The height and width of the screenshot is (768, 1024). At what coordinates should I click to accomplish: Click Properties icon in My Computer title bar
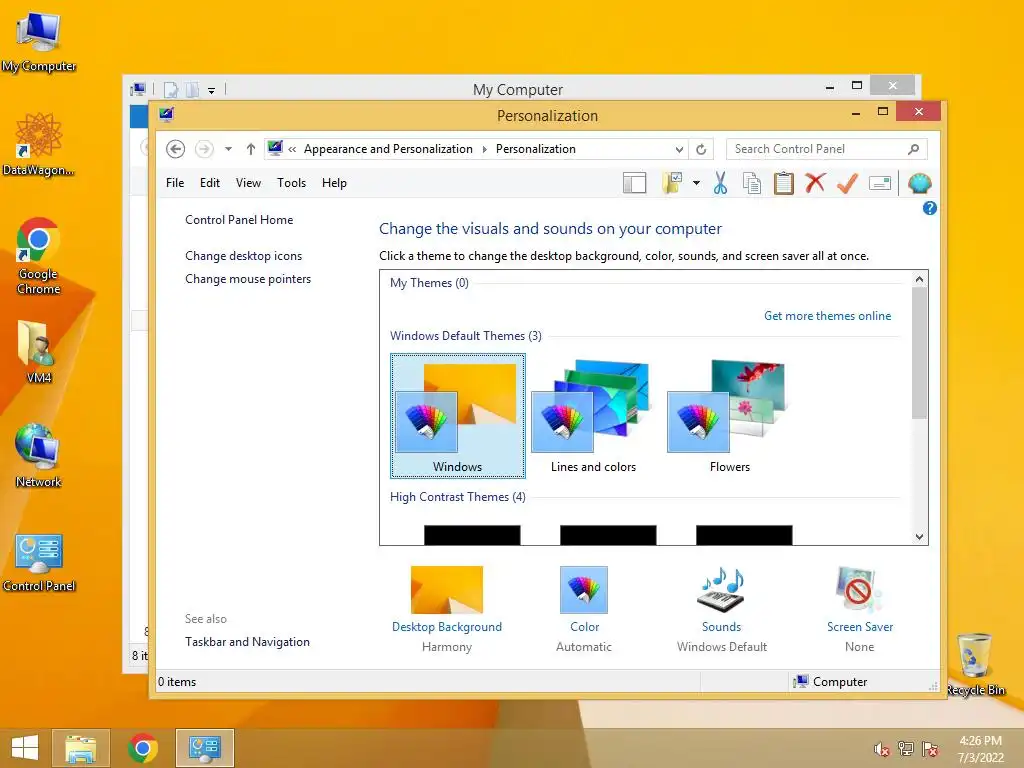coord(171,89)
